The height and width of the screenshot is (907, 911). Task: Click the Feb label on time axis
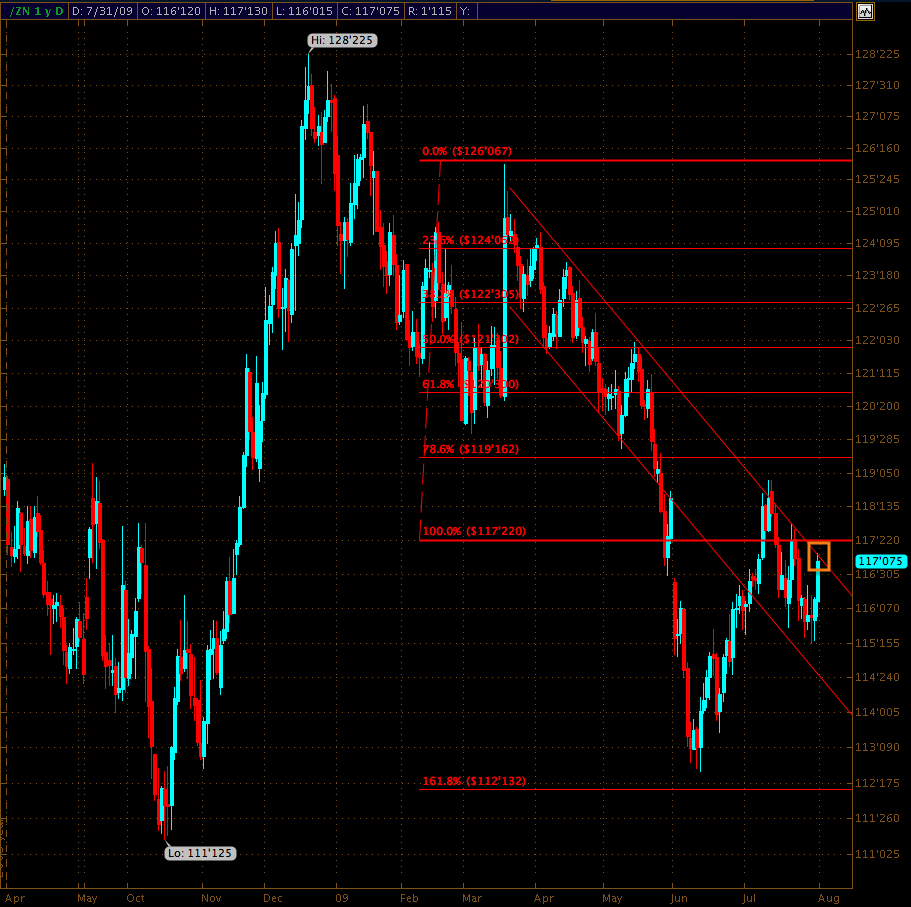pos(409,898)
